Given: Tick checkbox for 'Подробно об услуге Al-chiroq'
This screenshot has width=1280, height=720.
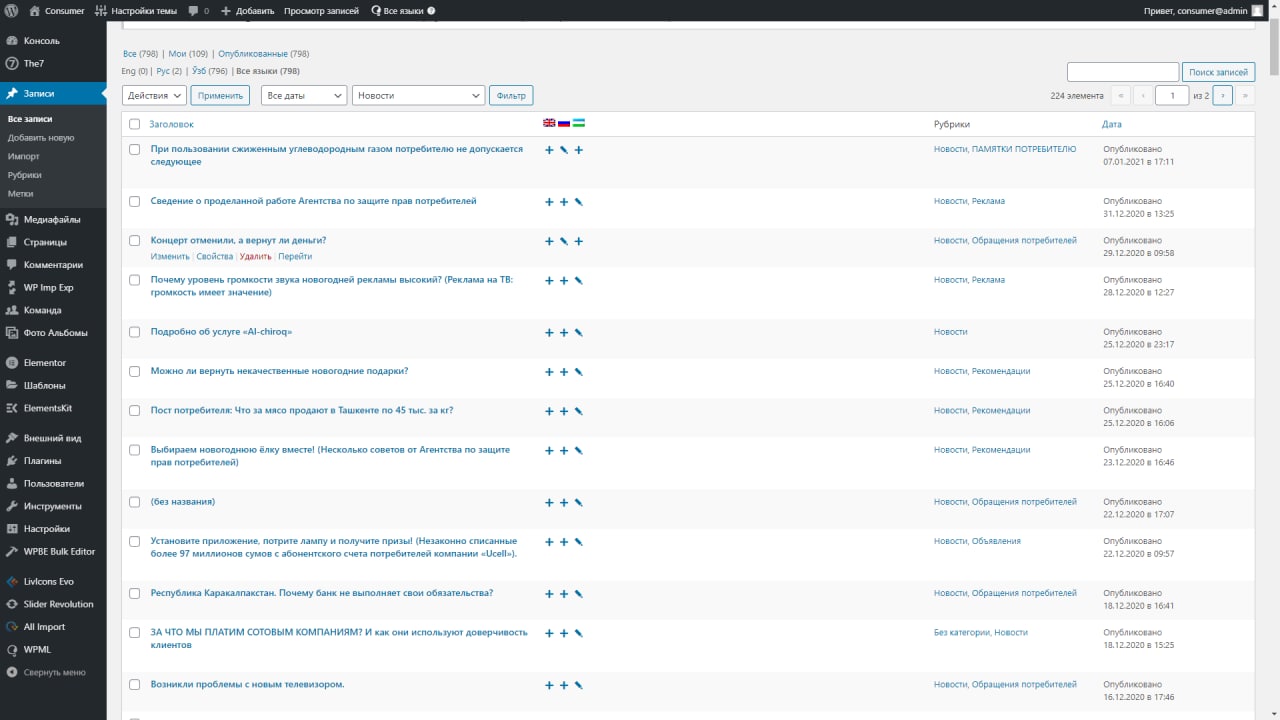Looking at the screenshot, I should [135, 331].
